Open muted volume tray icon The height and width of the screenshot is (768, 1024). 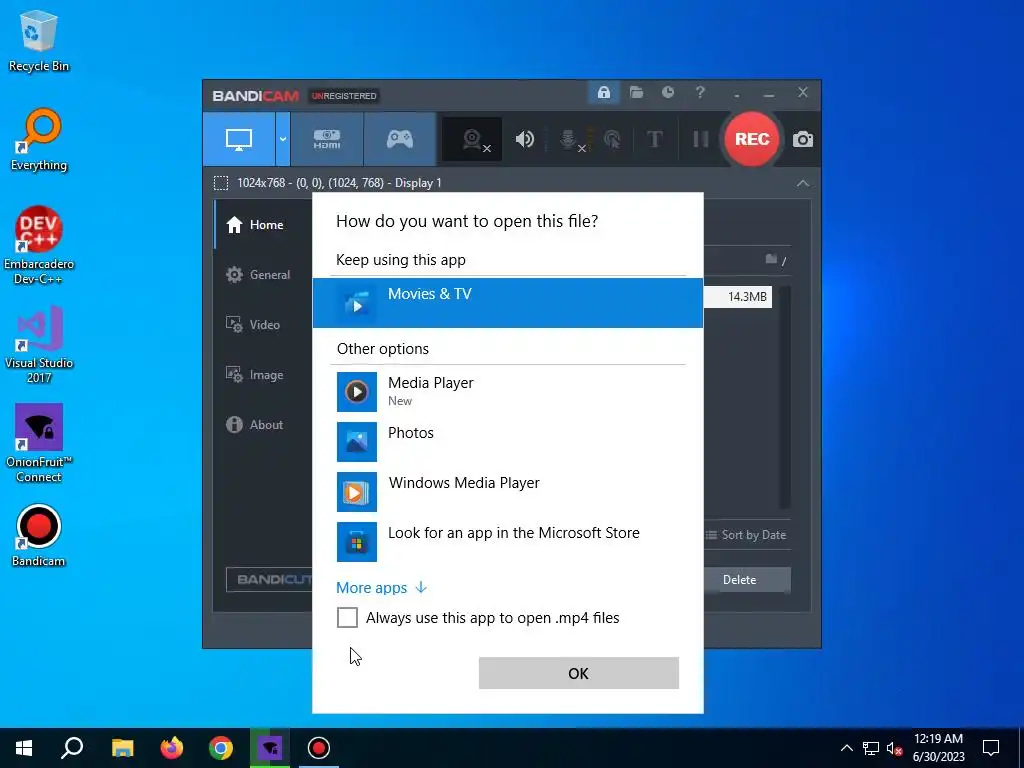click(x=894, y=748)
